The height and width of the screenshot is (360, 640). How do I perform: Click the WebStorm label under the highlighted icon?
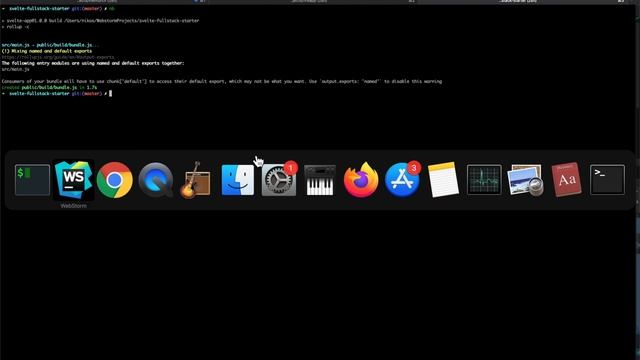pos(73,206)
